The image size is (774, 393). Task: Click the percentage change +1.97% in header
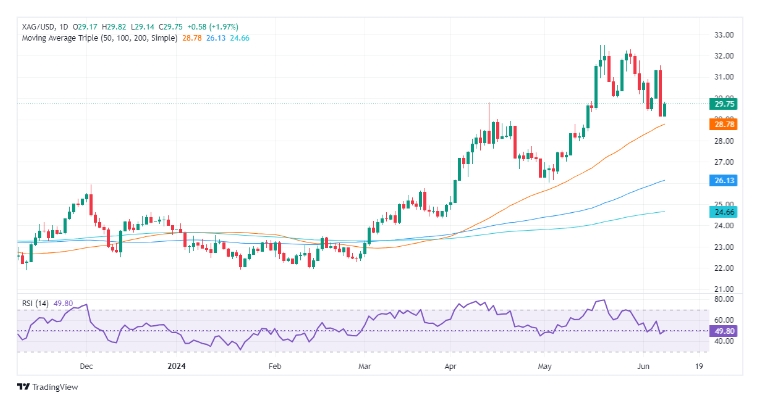(x=224, y=27)
